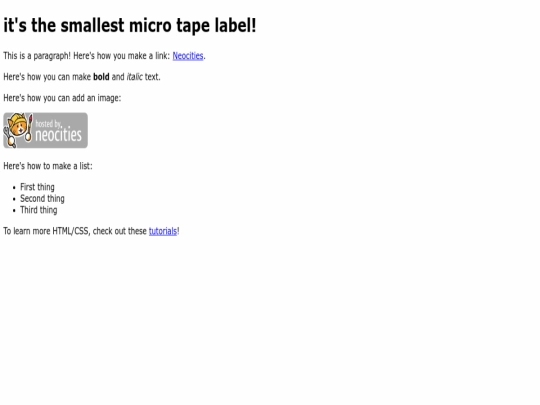The image size is (540, 405).
Task: Click the 'neocities' wordmark in the badge
Action: click(x=59, y=135)
